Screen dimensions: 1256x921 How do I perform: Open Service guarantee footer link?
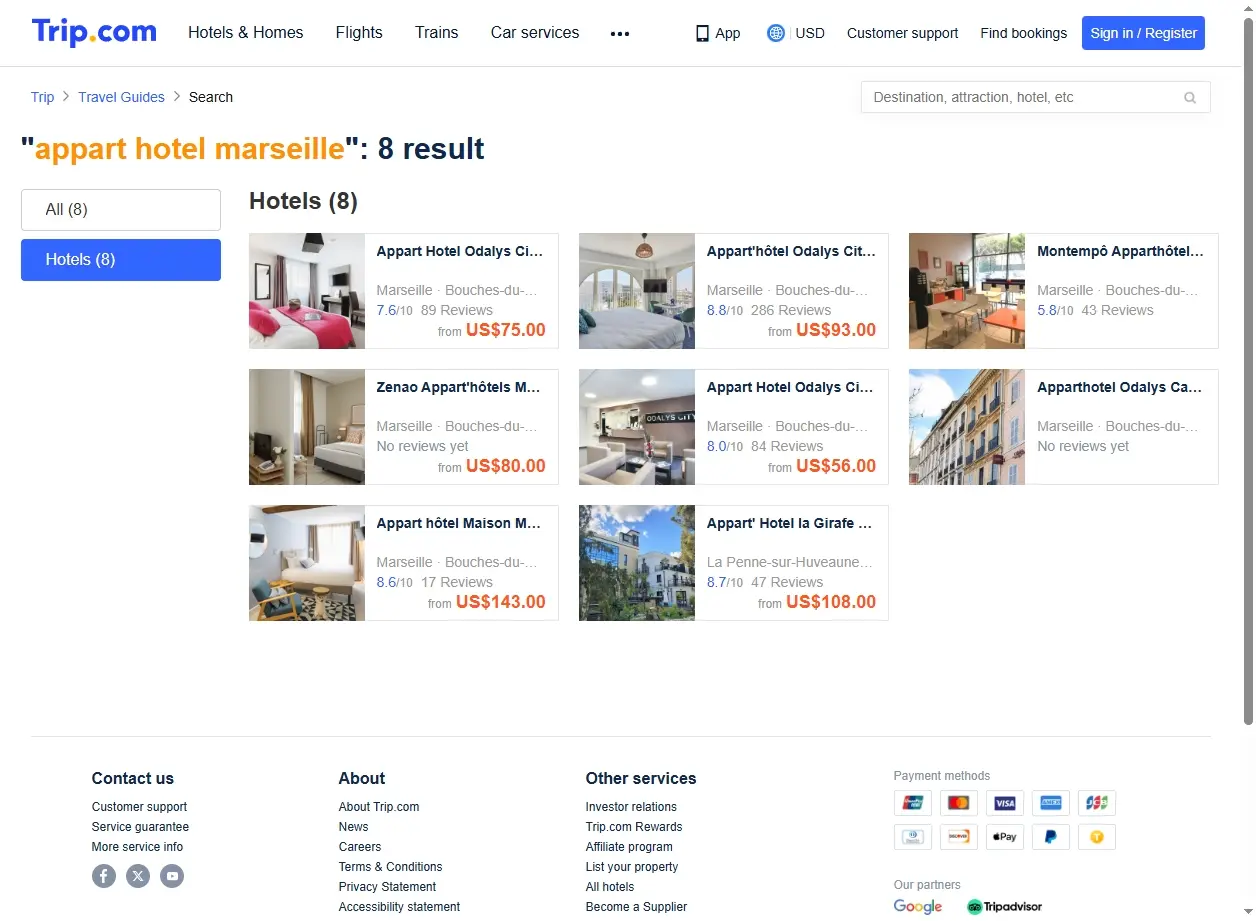click(140, 827)
